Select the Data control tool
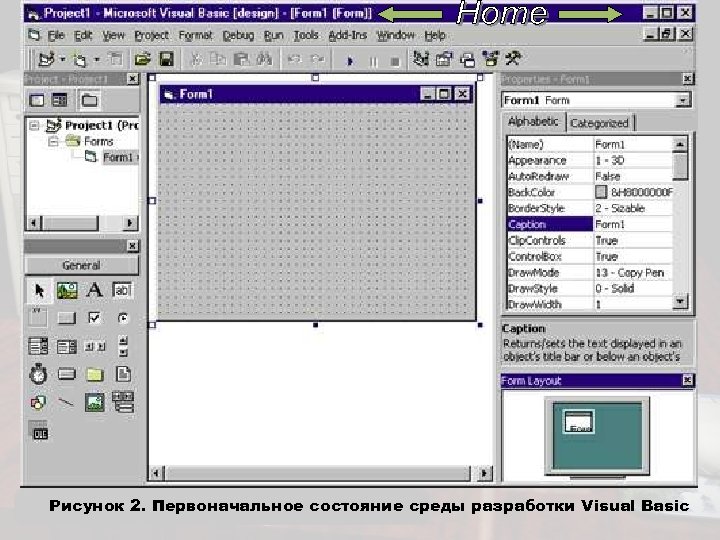This screenshot has height=540, width=720. [x=123, y=401]
